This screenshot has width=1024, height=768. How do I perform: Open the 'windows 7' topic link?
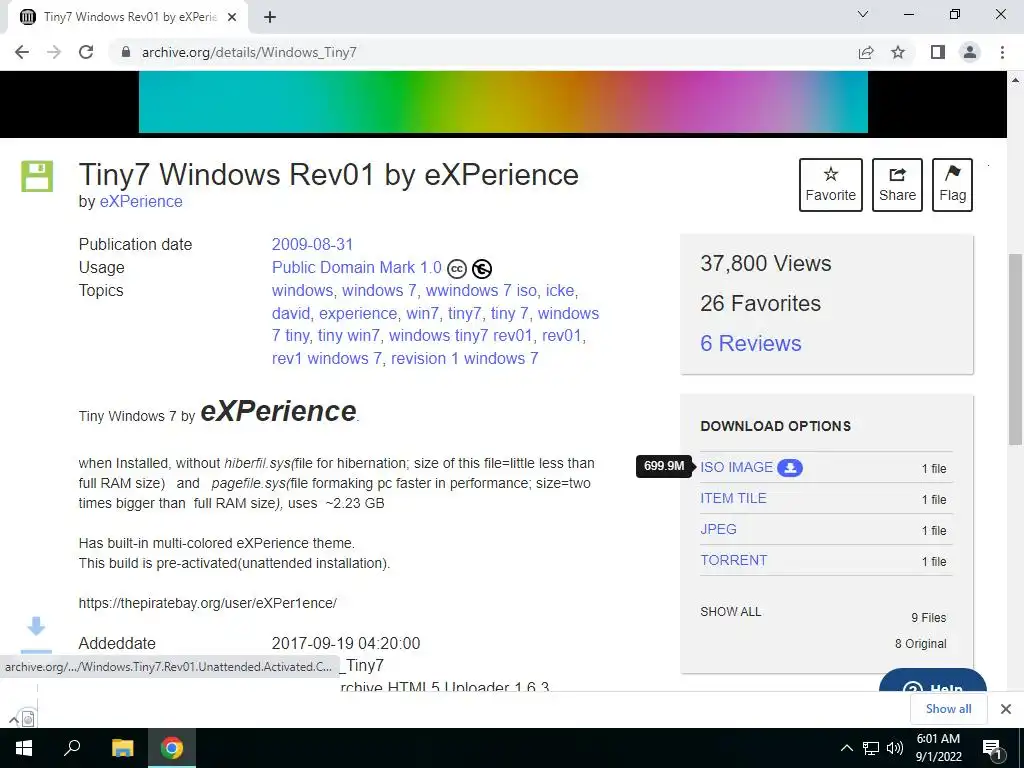[379, 290]
